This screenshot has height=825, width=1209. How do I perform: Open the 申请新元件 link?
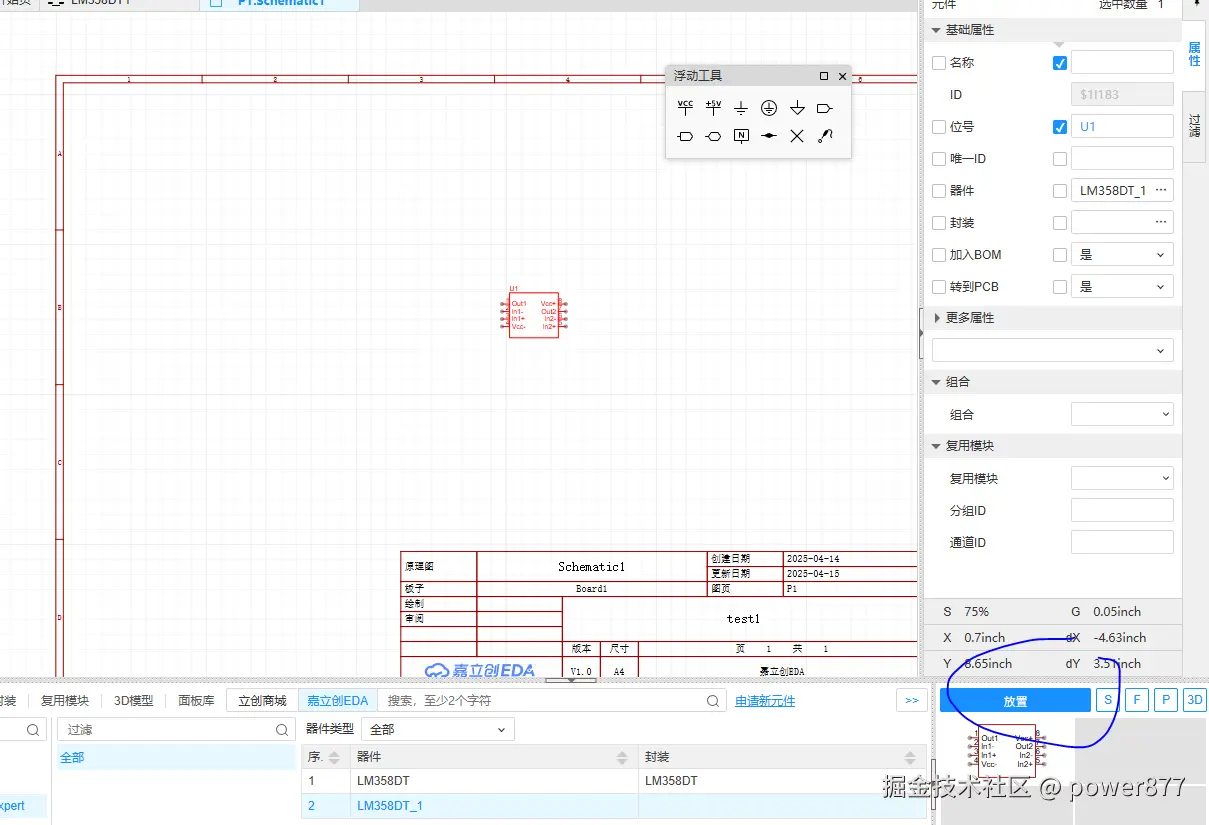click(x=765, y=701)
